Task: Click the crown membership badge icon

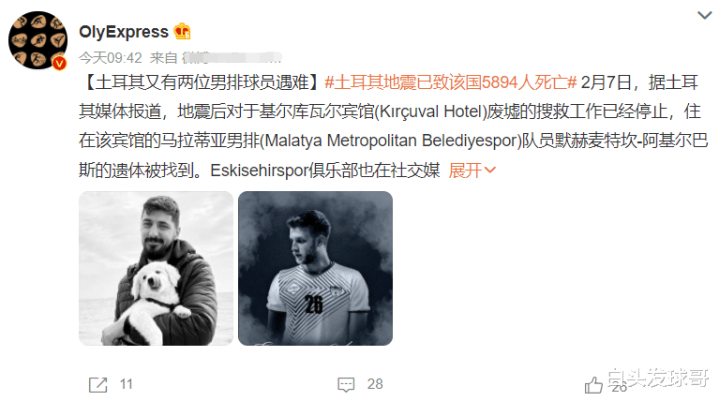Action: 182,31
